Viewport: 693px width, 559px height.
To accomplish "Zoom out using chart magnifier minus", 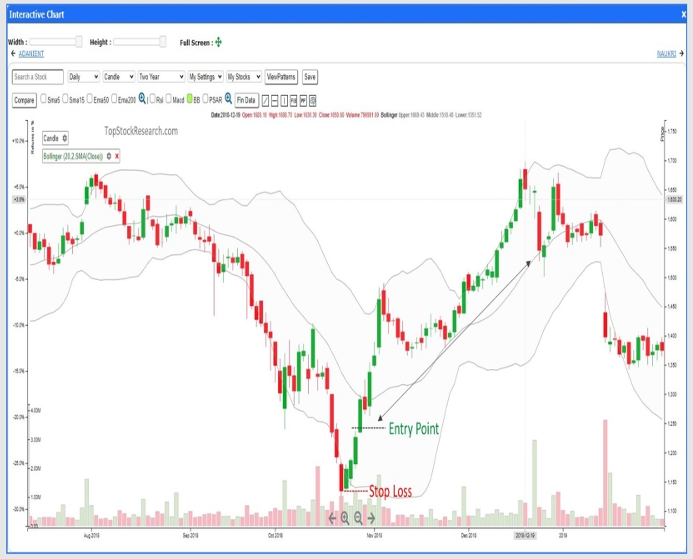I will [359, 518].
